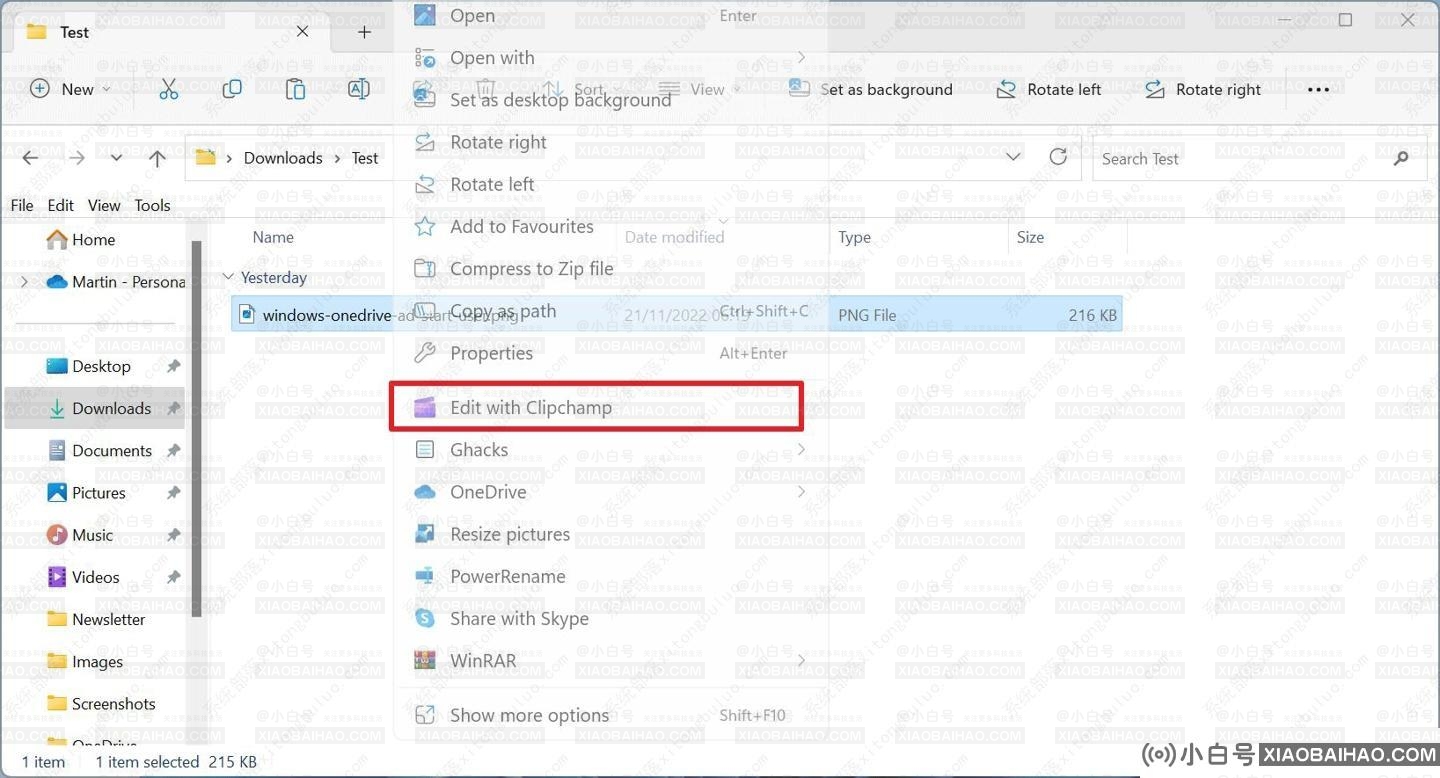Screen dimensions: 1440x778
Task: Expand address bar history dropdown
Action: coord(1013,158)
